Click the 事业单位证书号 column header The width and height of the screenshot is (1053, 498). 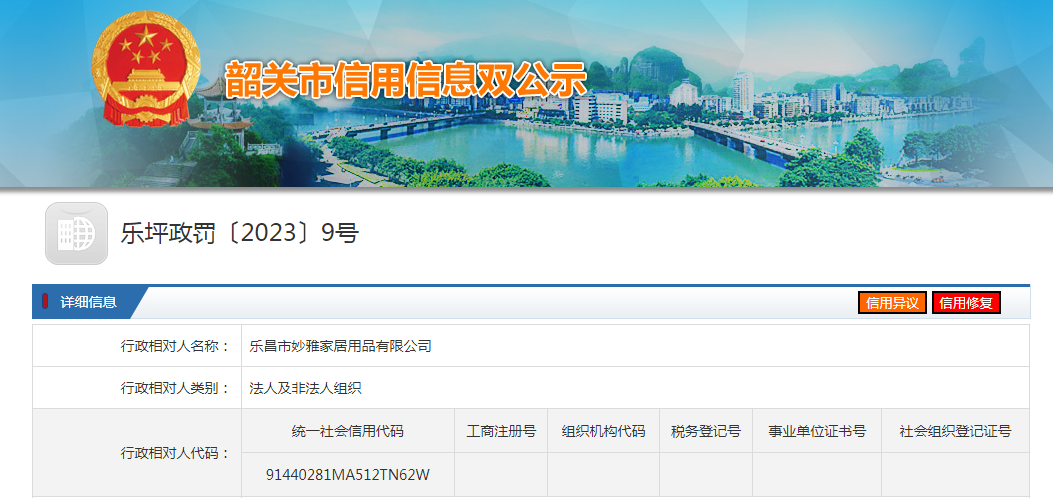[x=817, y=431]
